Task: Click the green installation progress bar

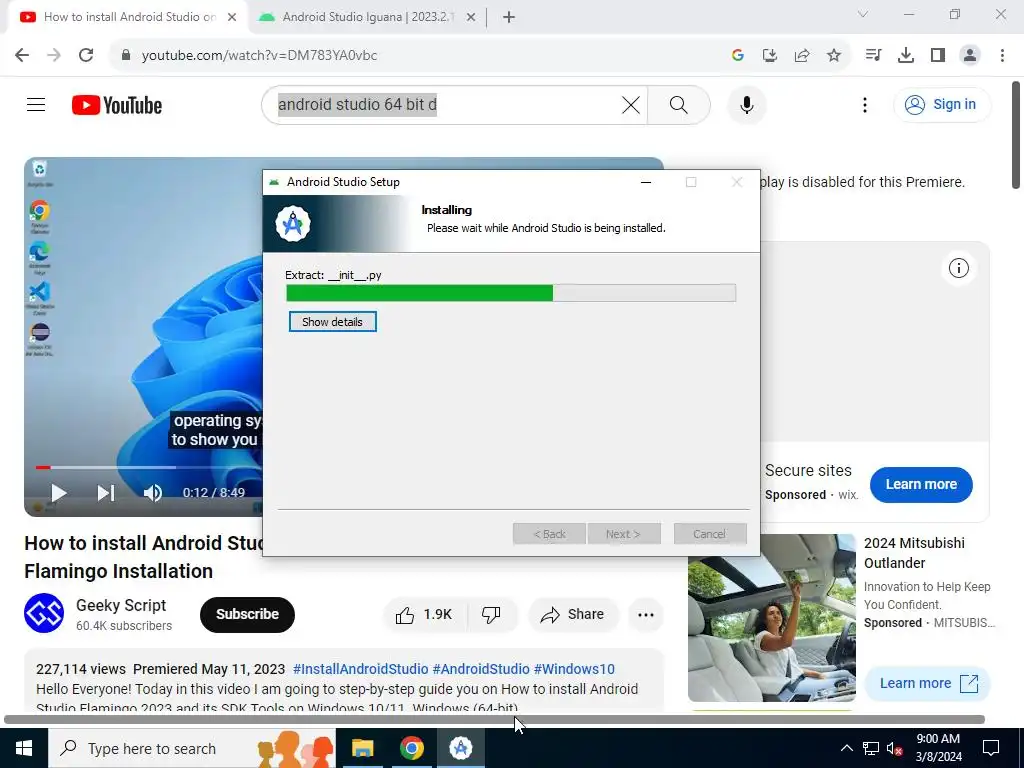Action: point(511,293)
